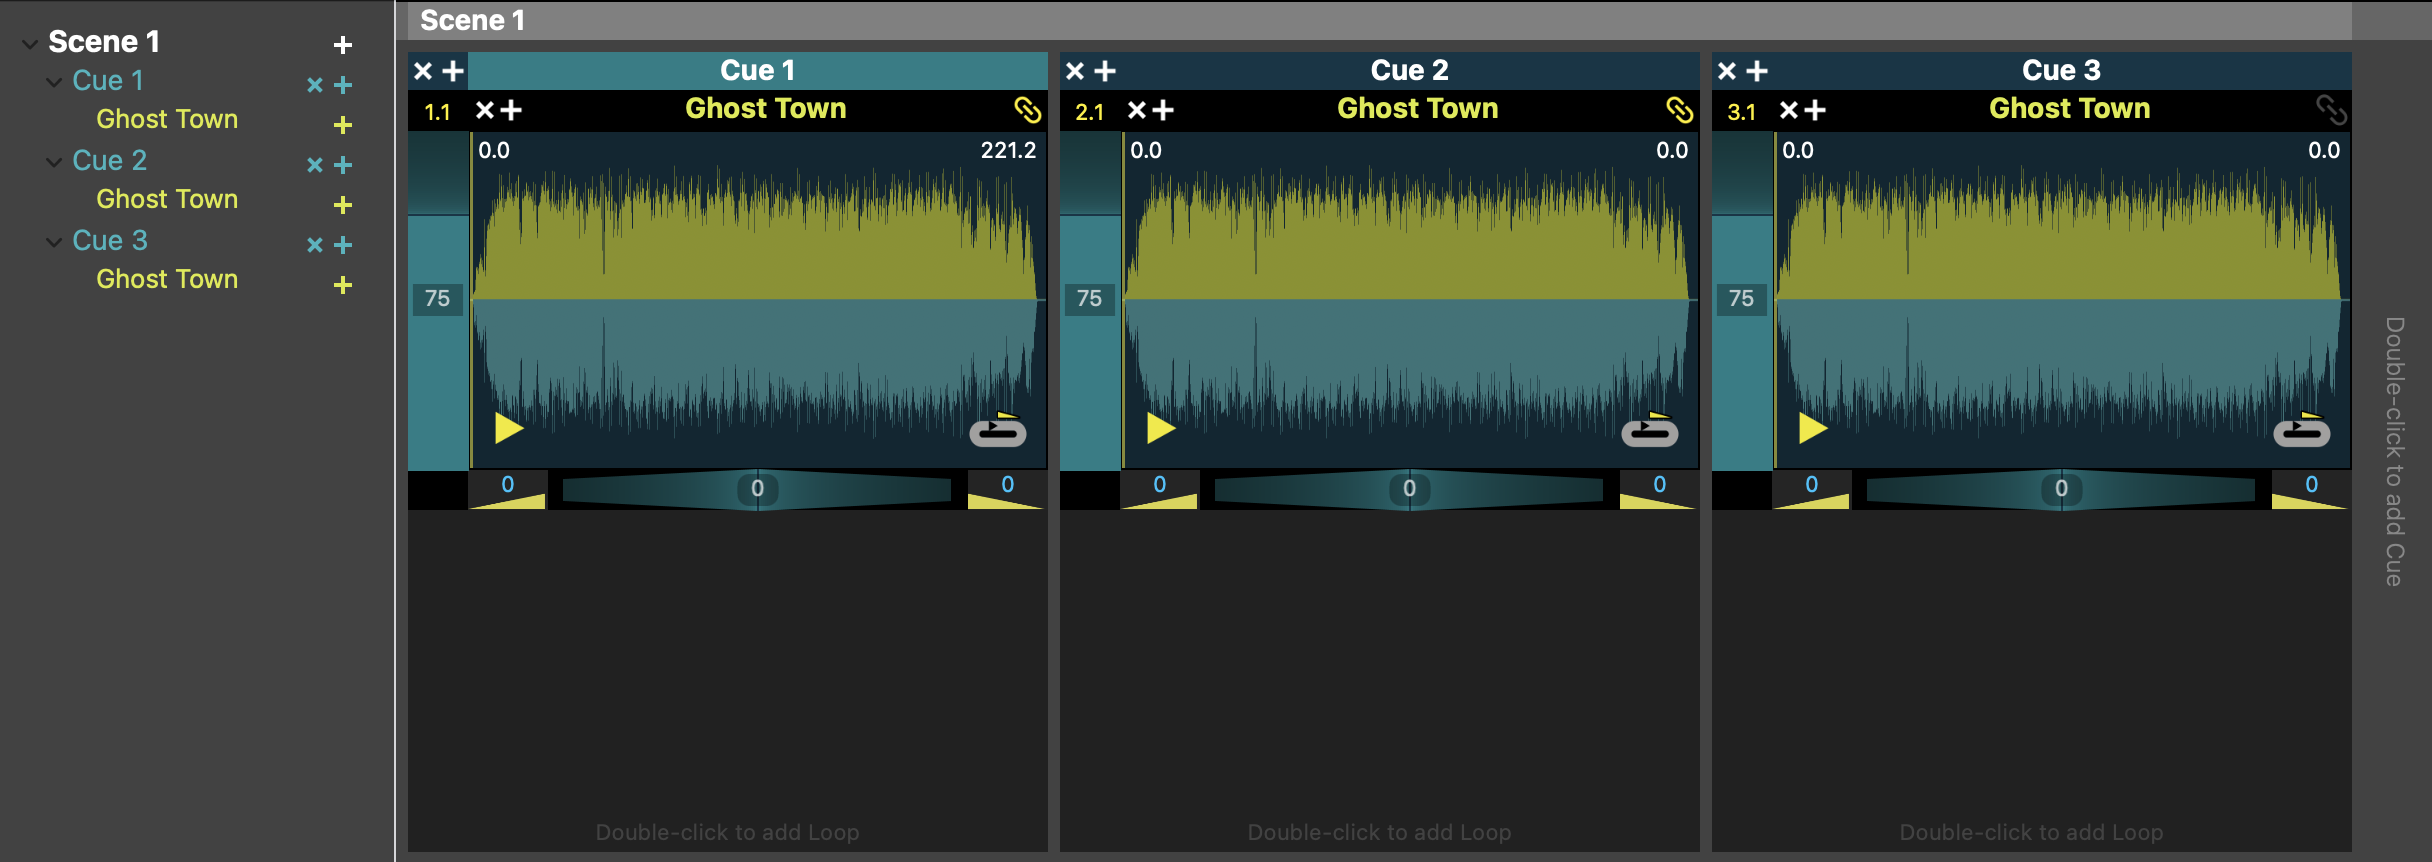Click plus icon in Cue 2 header
The image size is (2432, 862).
pyautogui.click(x=1105, y=71)
